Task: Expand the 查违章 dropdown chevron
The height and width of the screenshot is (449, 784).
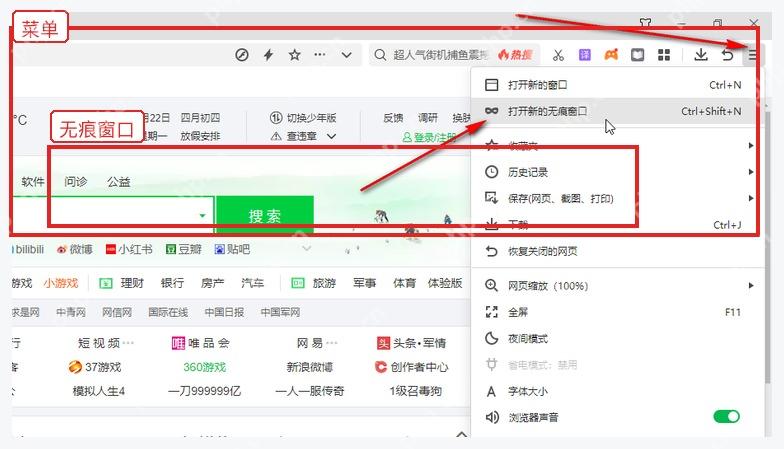Action: point(332,136)
